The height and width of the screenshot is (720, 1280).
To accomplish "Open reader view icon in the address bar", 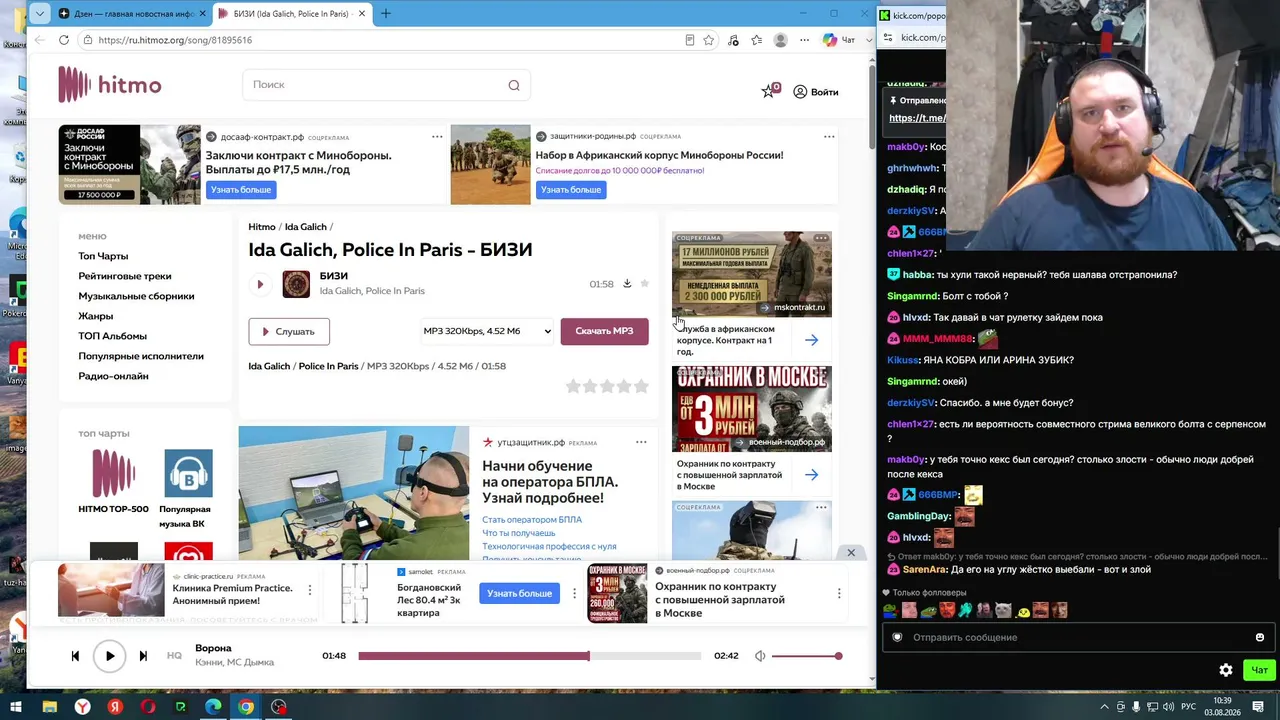I will coord(690,40).
